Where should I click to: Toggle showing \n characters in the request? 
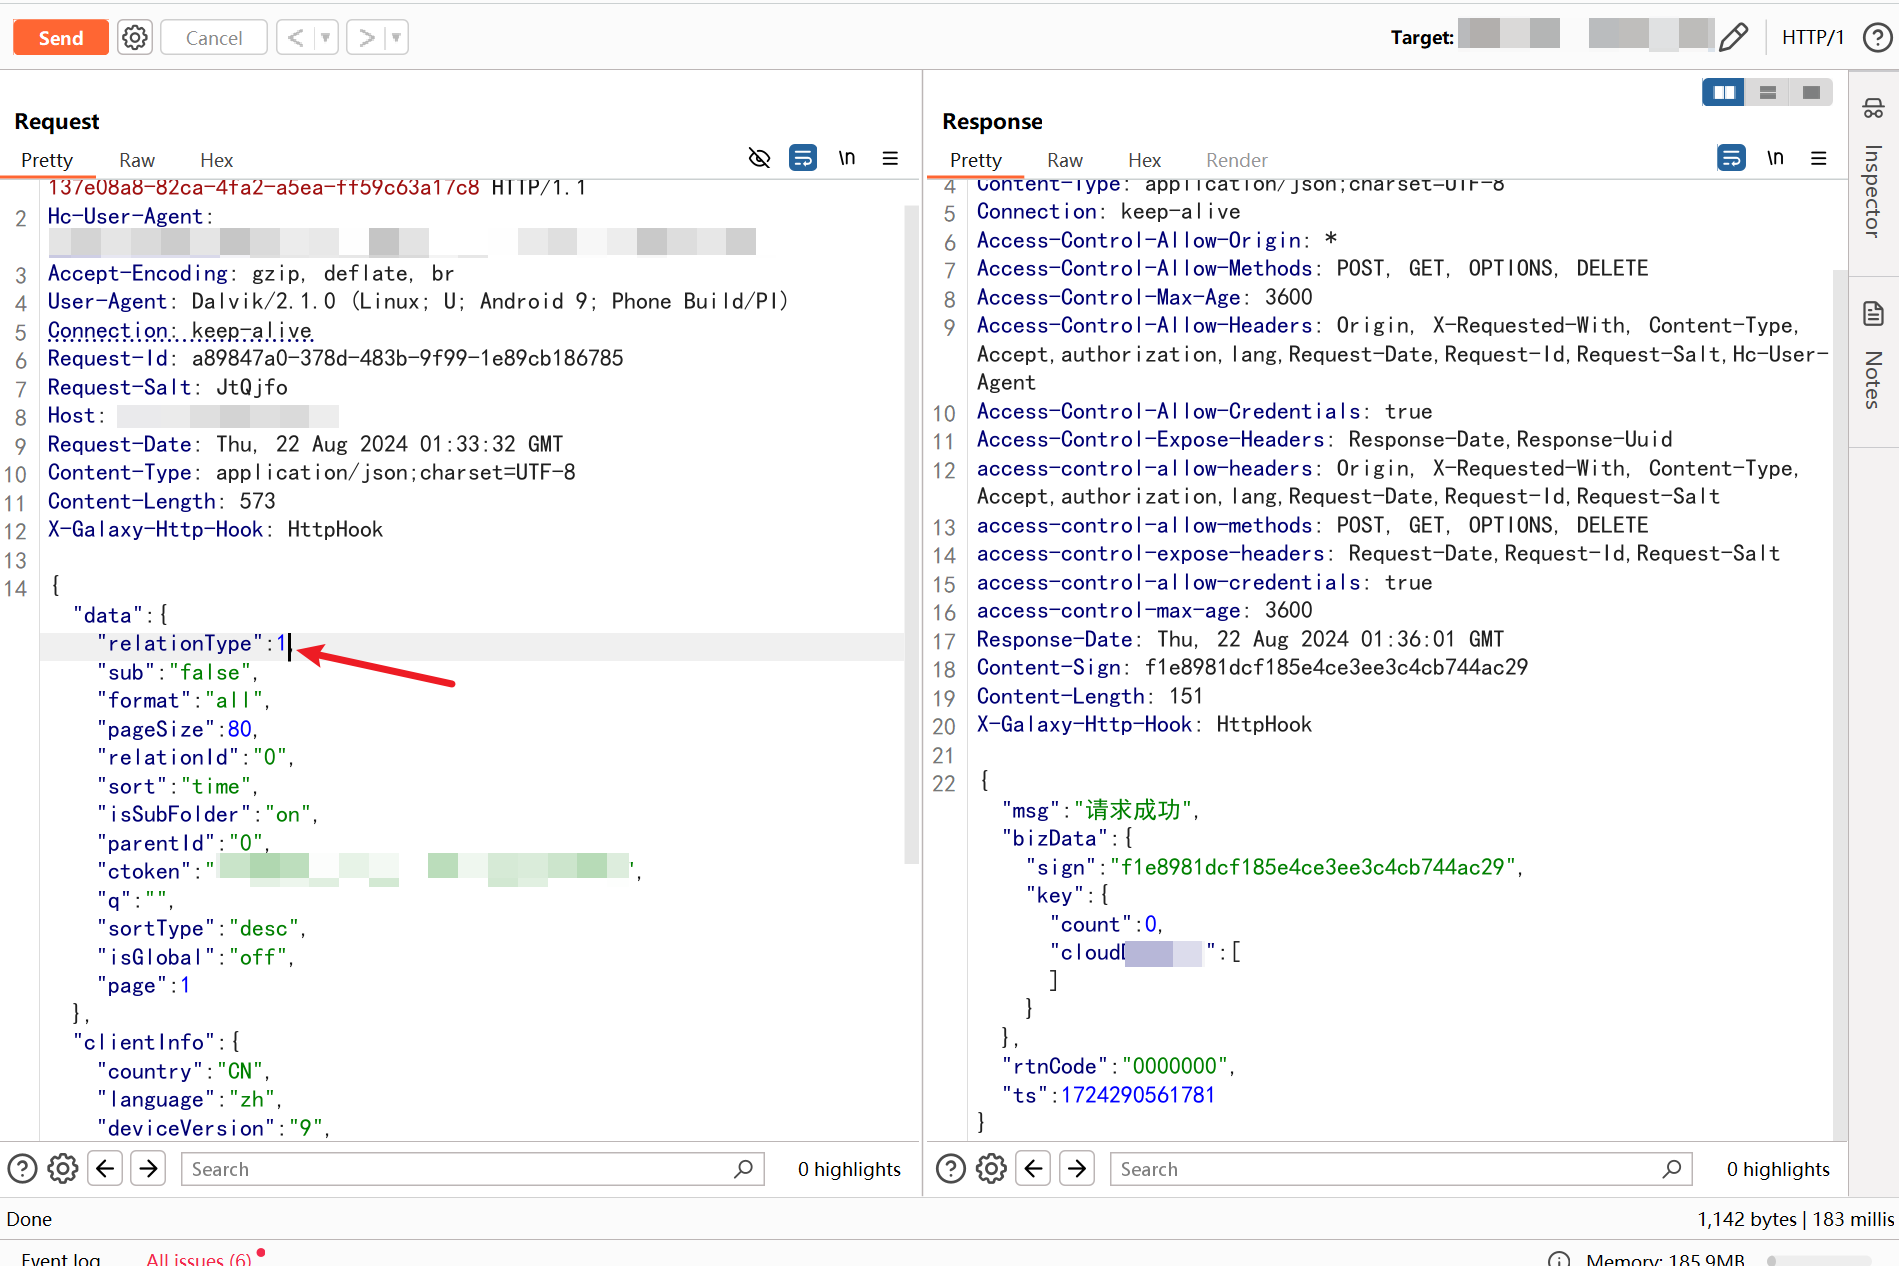click(x=847, y=158)
